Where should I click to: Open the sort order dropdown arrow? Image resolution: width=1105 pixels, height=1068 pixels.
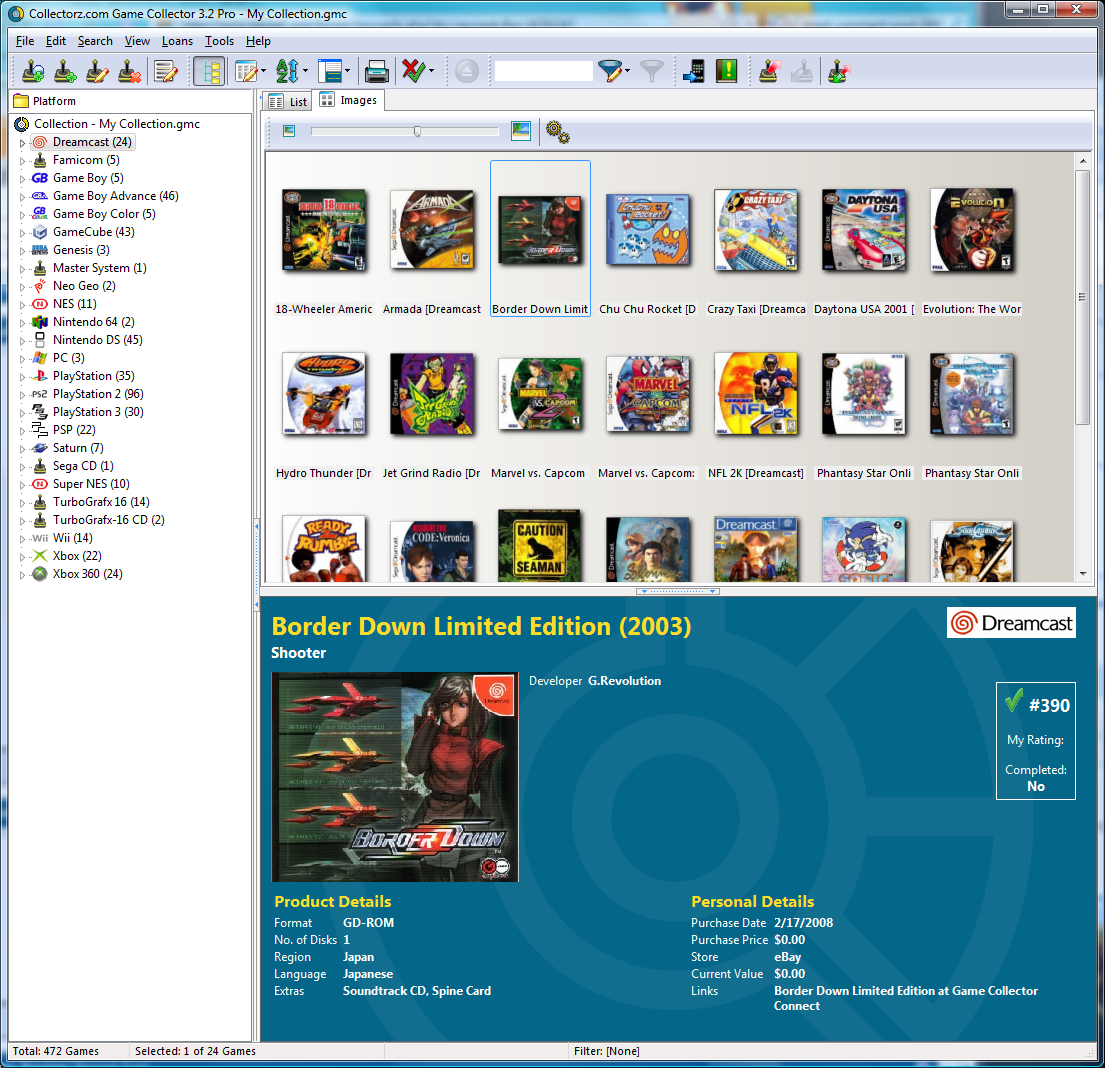305,71
